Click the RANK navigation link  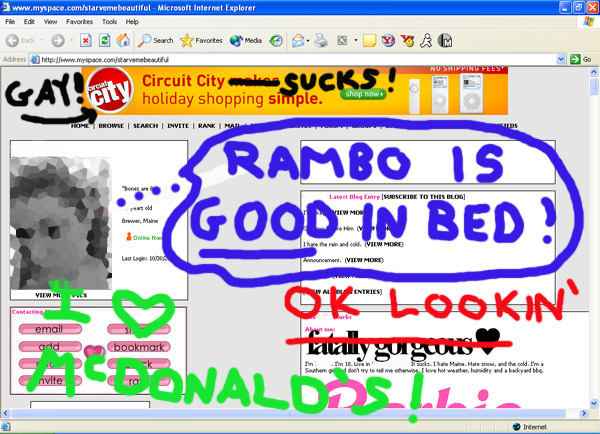[x=207, y=126]
